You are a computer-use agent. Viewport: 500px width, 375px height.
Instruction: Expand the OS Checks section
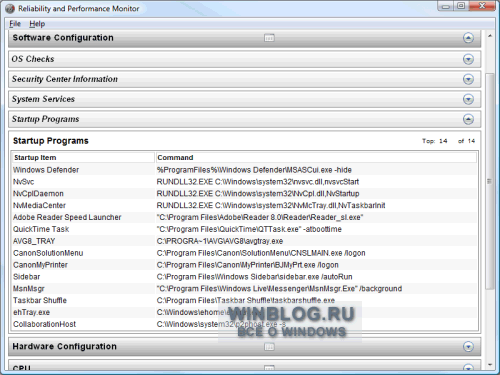click(468, 59)
